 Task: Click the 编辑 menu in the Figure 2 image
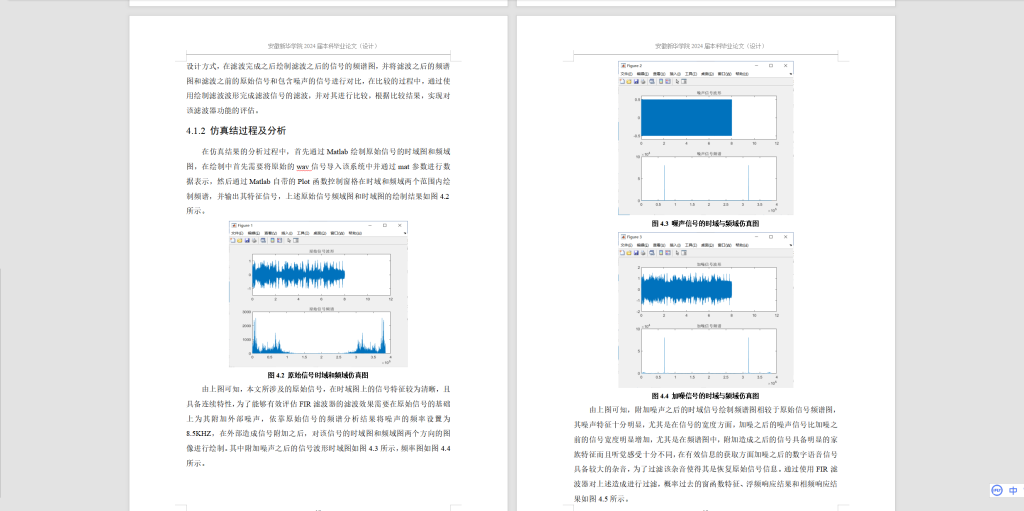(x=643, y=74)
